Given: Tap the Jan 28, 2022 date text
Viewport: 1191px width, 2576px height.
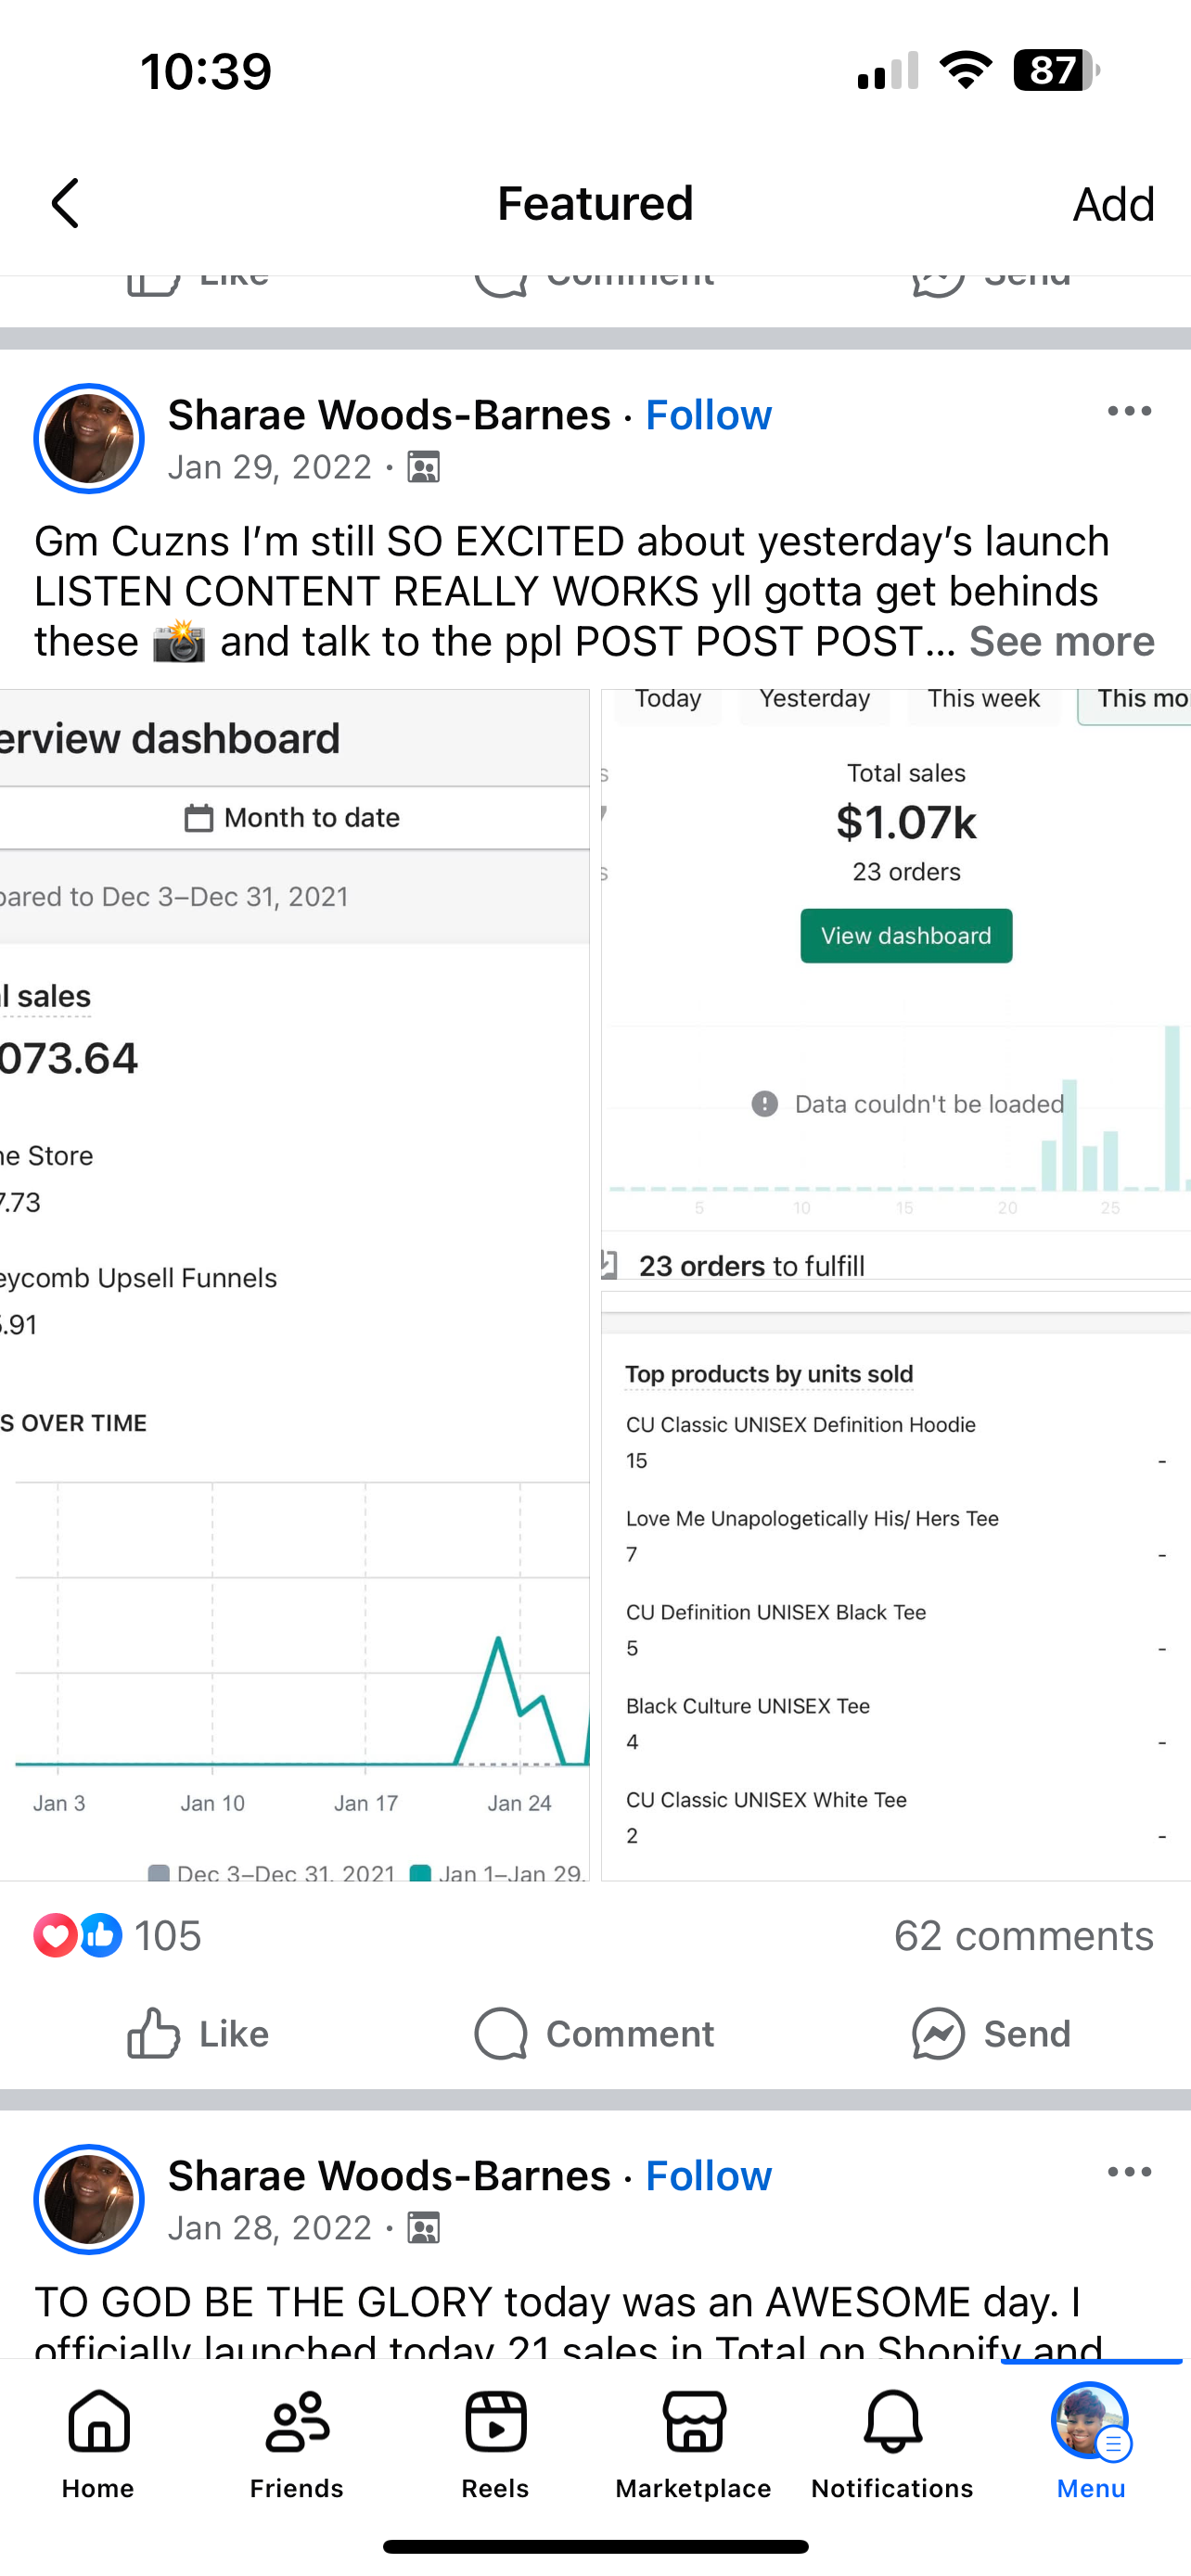Looking at the screenshot, I should pos(270,2228).
